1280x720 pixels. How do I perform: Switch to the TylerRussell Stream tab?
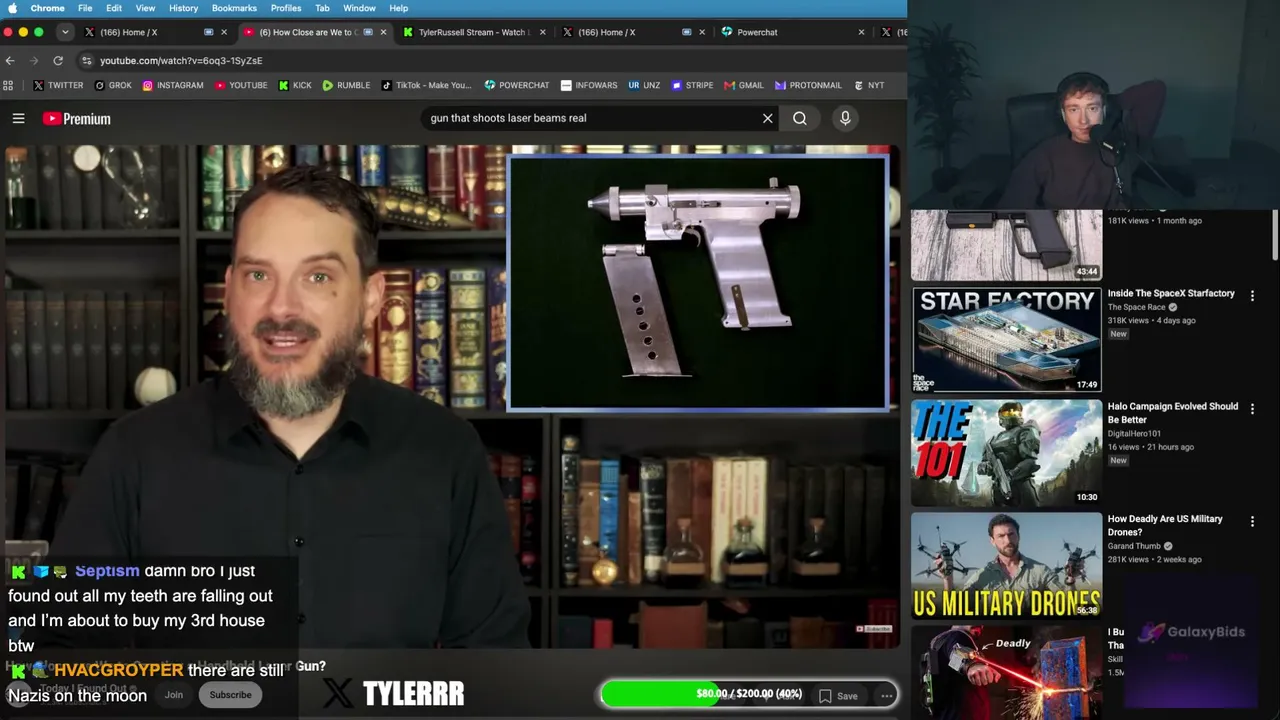474,32
